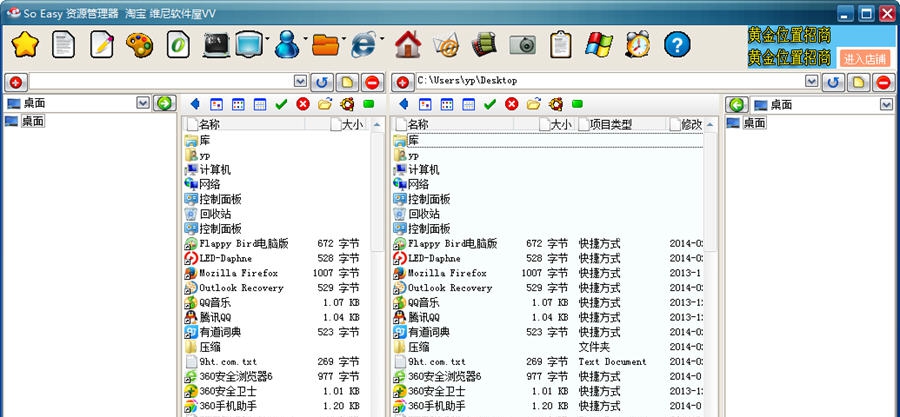Open the film reel media icon
The height and width of the screenshot is (417, 900).
pyautogui.click(x=484, y=45)
